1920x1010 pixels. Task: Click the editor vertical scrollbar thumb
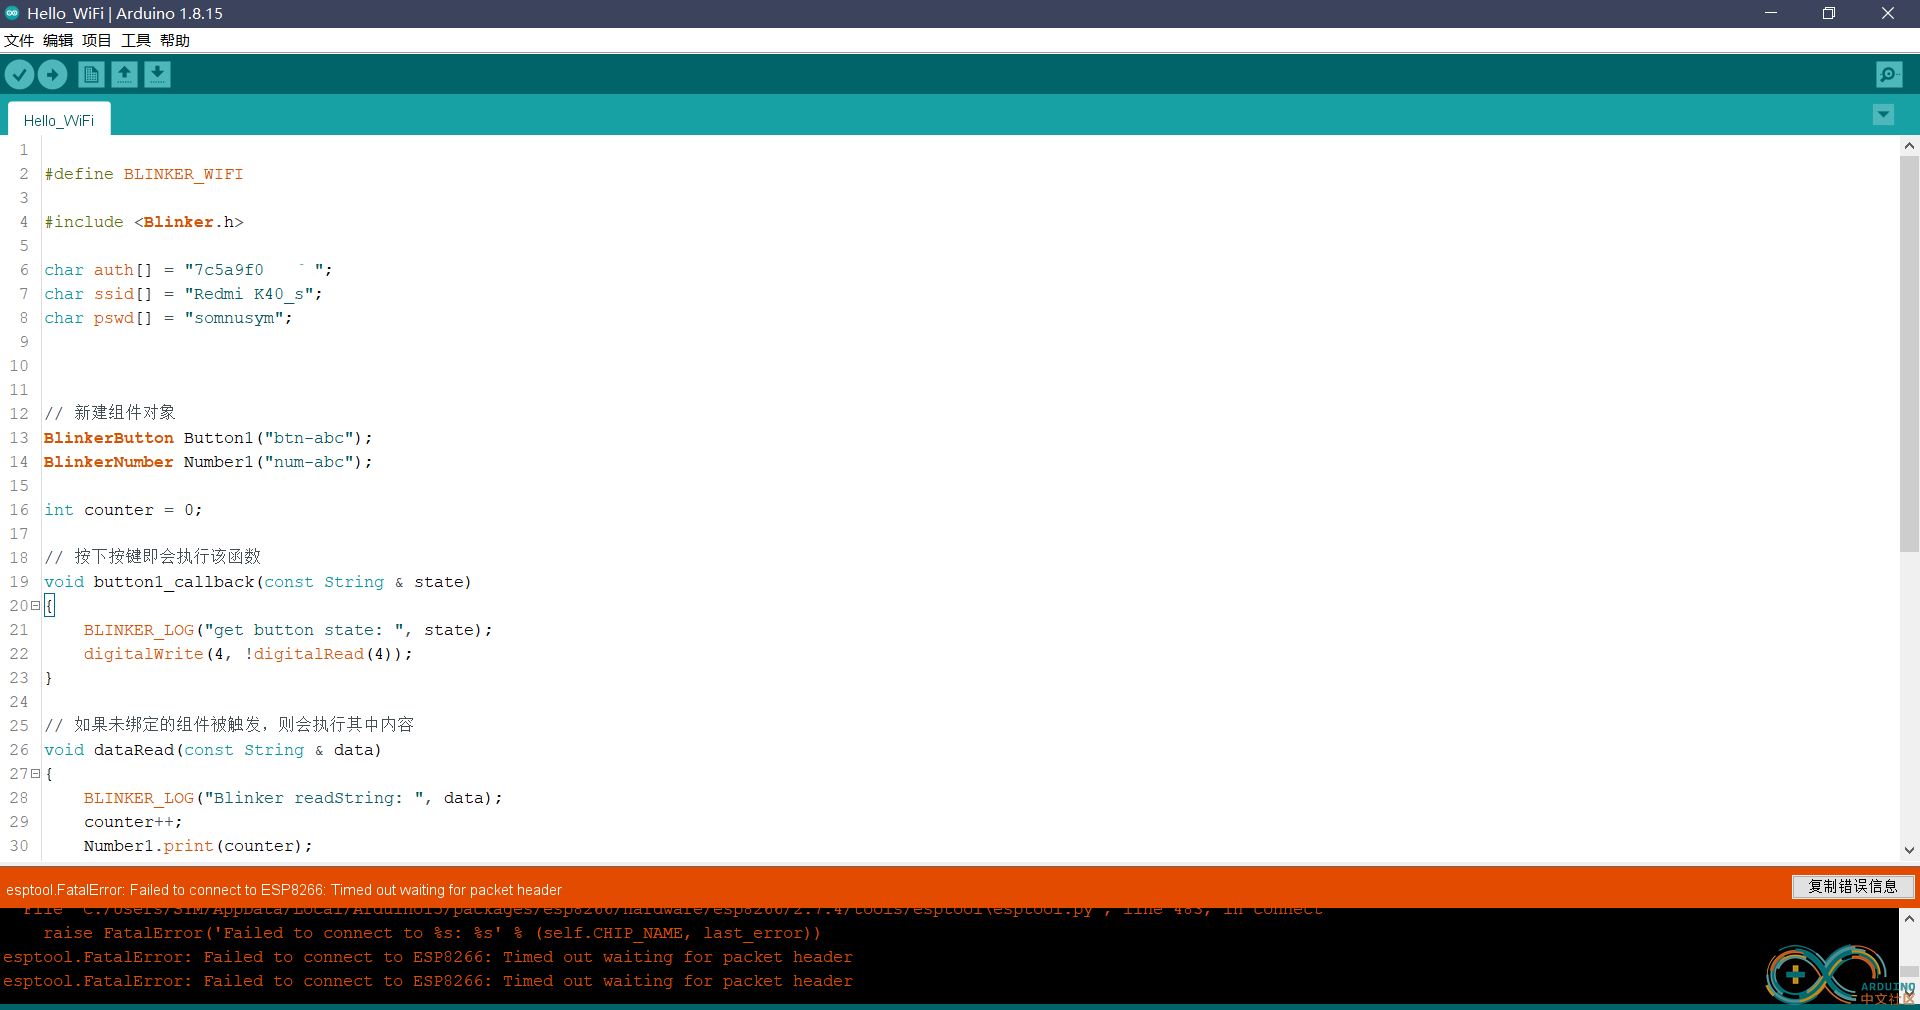click(1909, 354)
